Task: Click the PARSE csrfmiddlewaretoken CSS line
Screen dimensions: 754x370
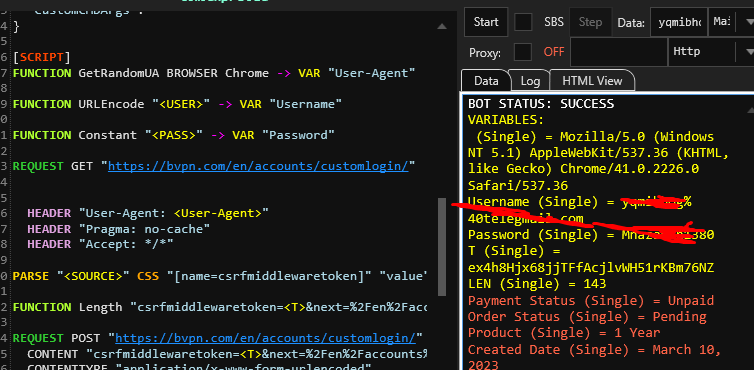Action: (220, 276)
